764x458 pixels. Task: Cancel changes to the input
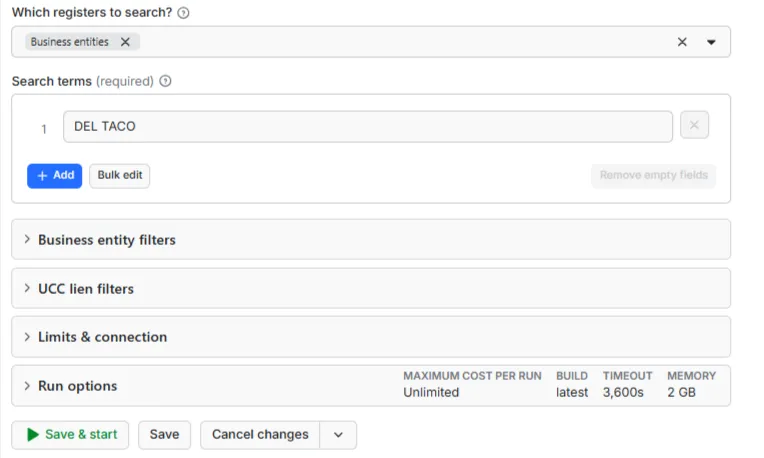[260, 435]
